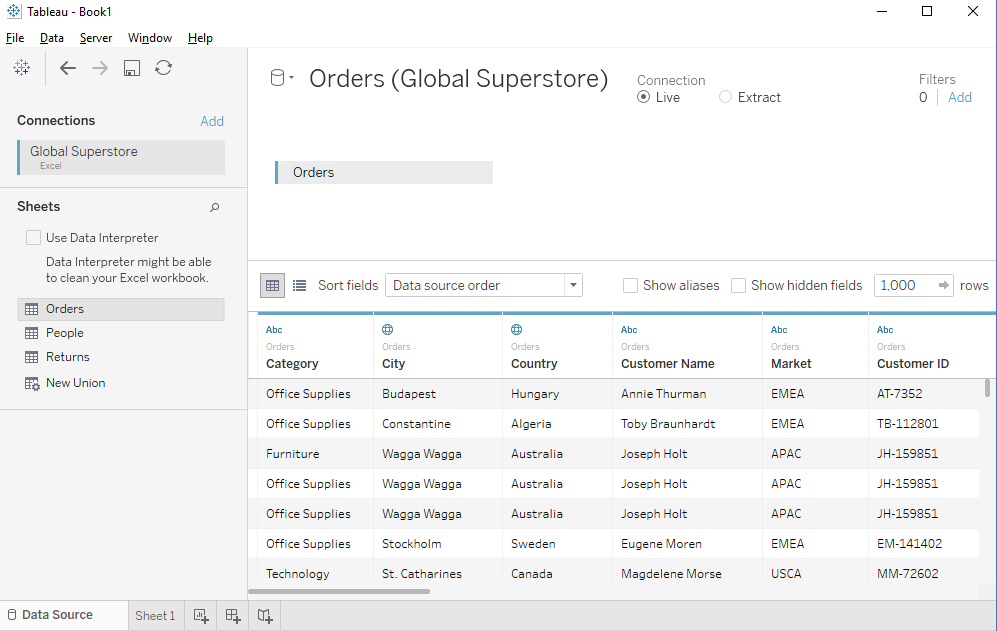Click the vertical scrollbar of the data grid

987,388
